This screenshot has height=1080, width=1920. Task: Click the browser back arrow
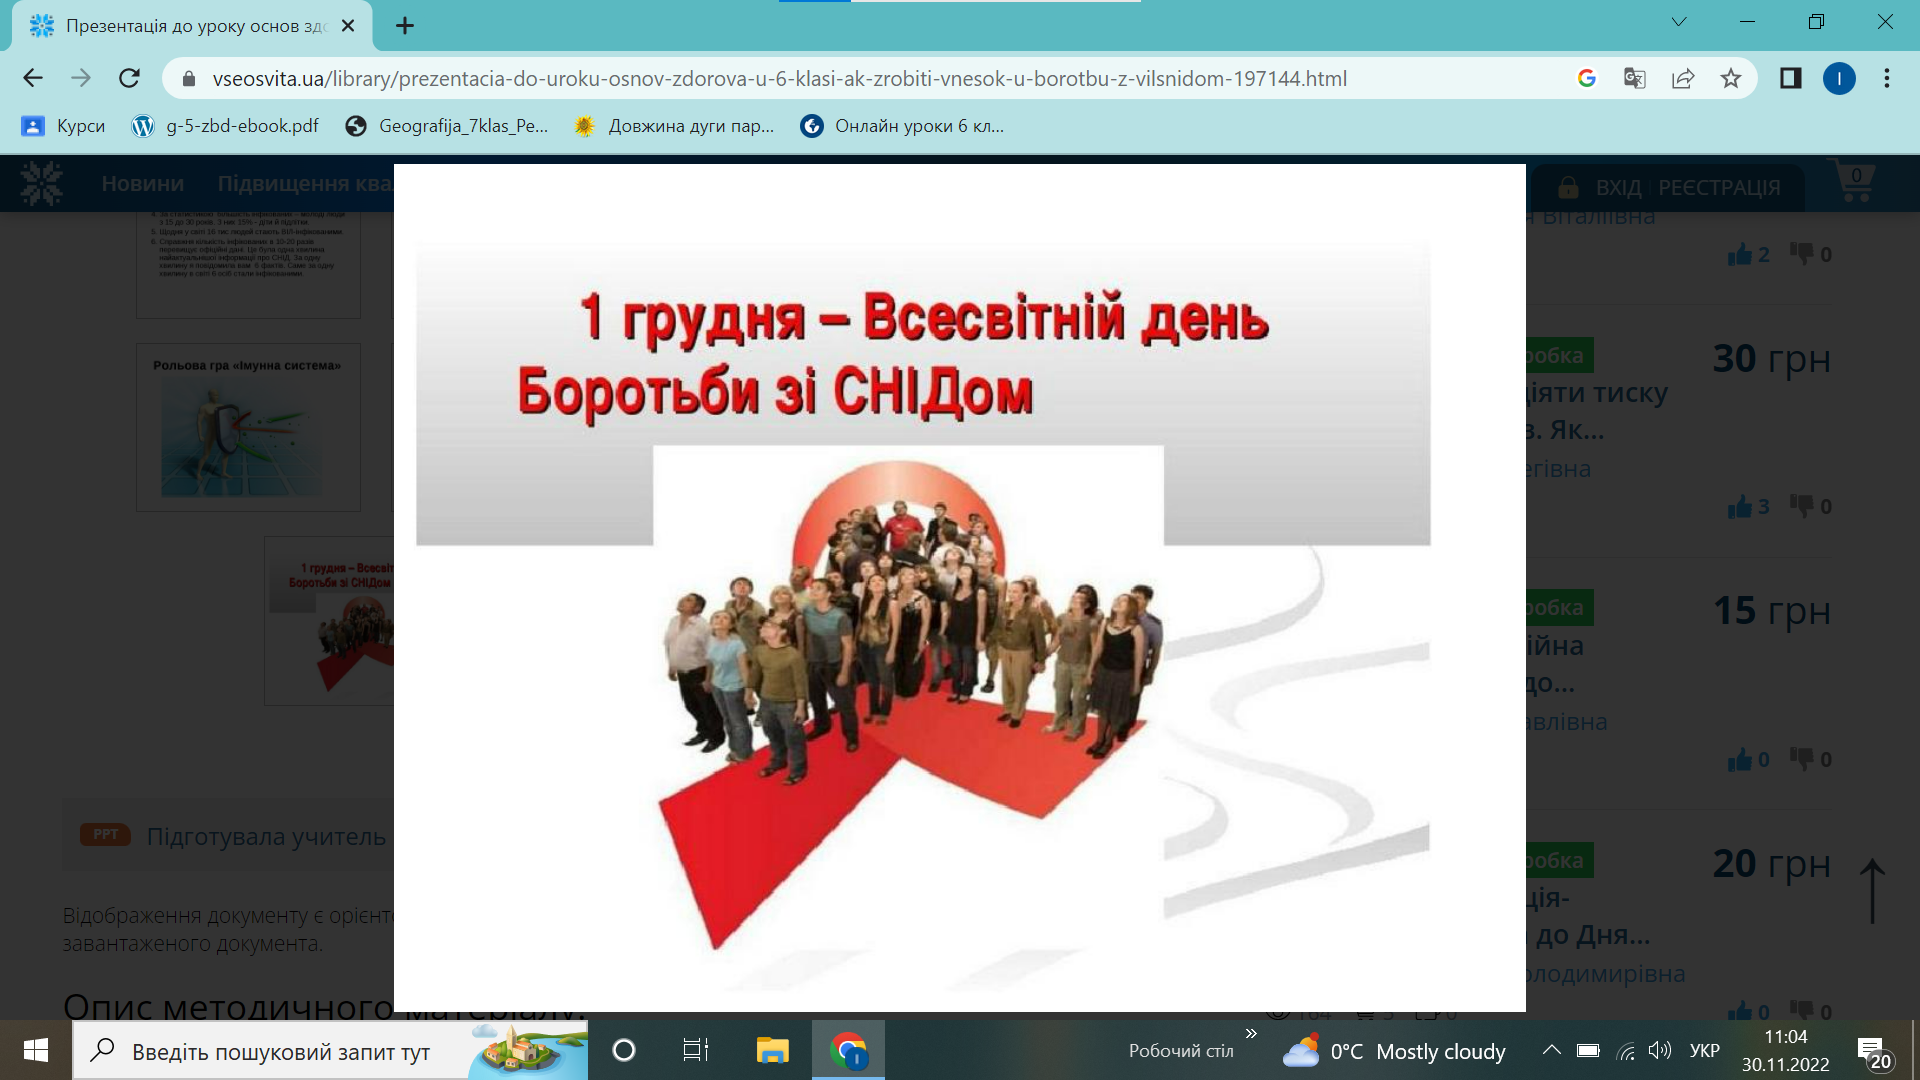point(33,78)
